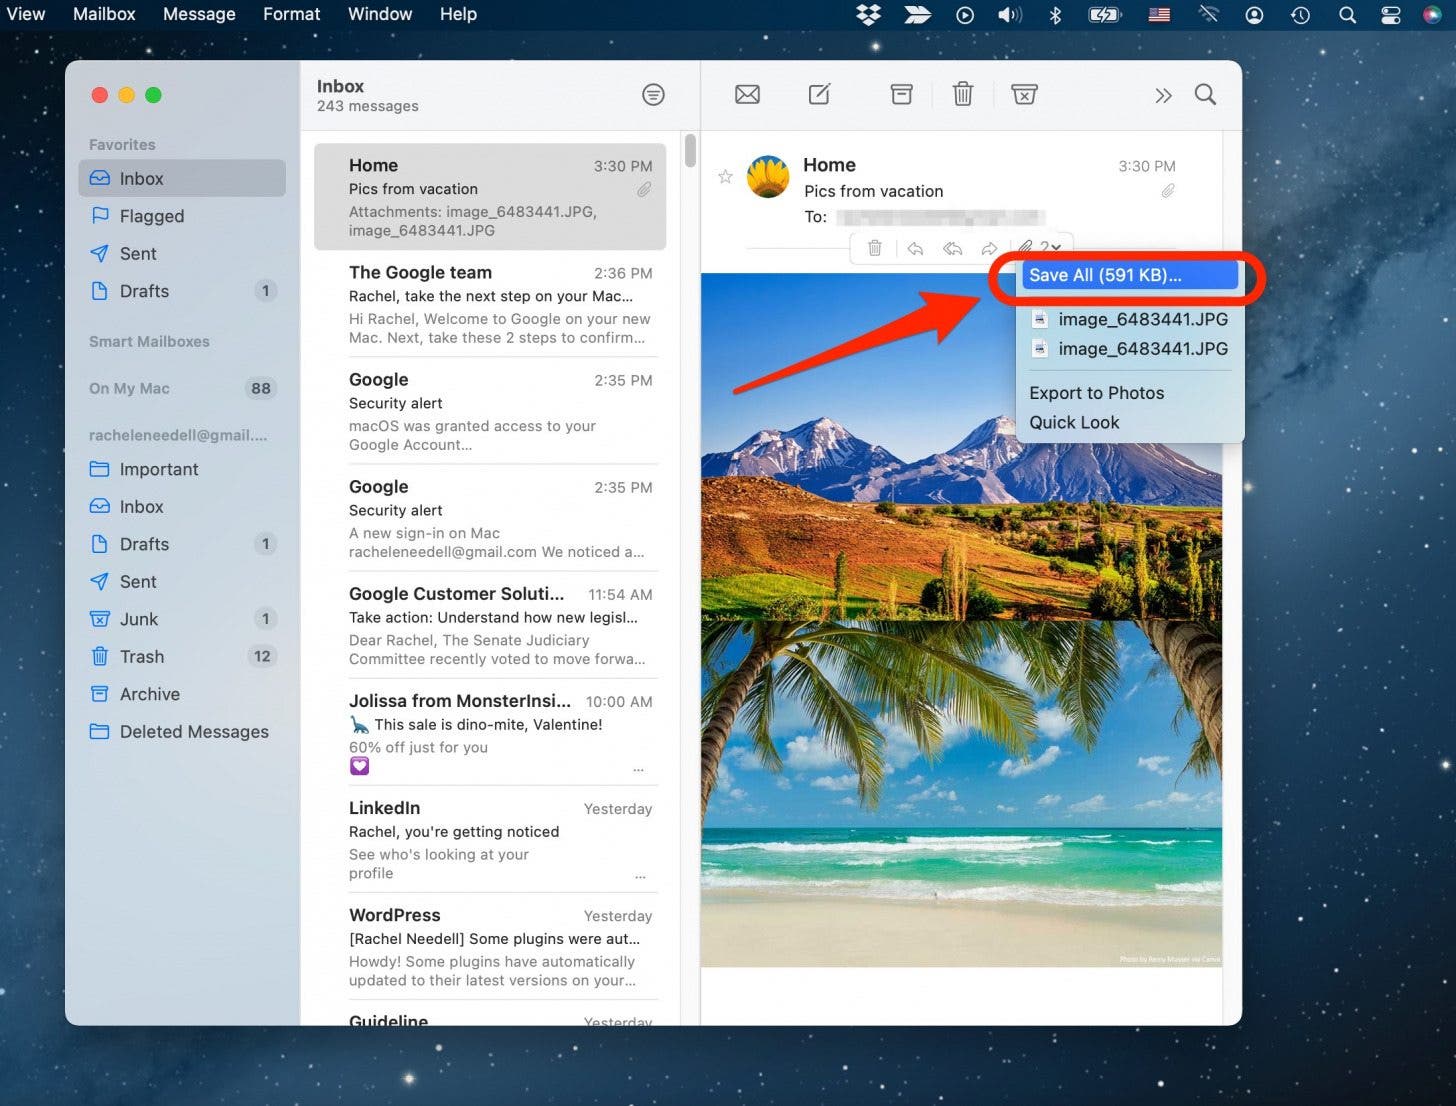Open the search magnifier in Mail toolbar
The width and height of the screenshot is (1456, 1106).
pos(1205,94)
